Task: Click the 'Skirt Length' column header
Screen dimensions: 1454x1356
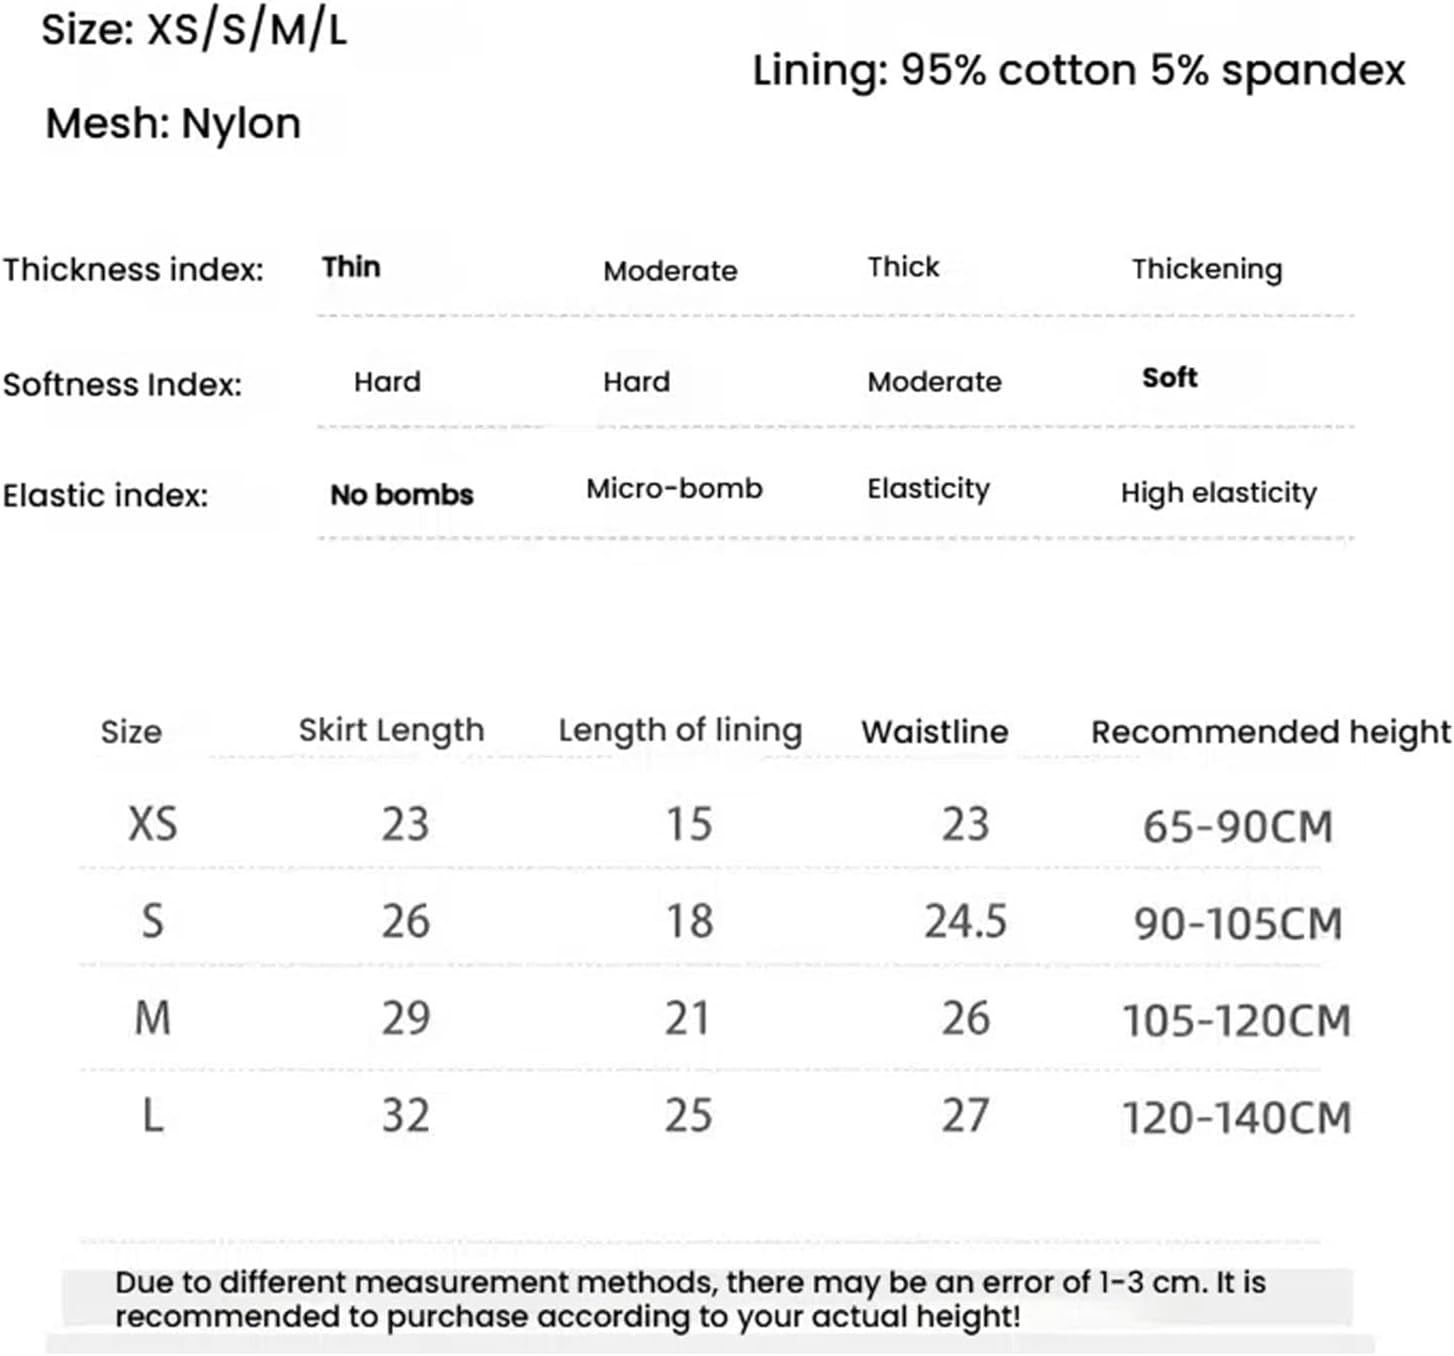Action: pos(391,731)
